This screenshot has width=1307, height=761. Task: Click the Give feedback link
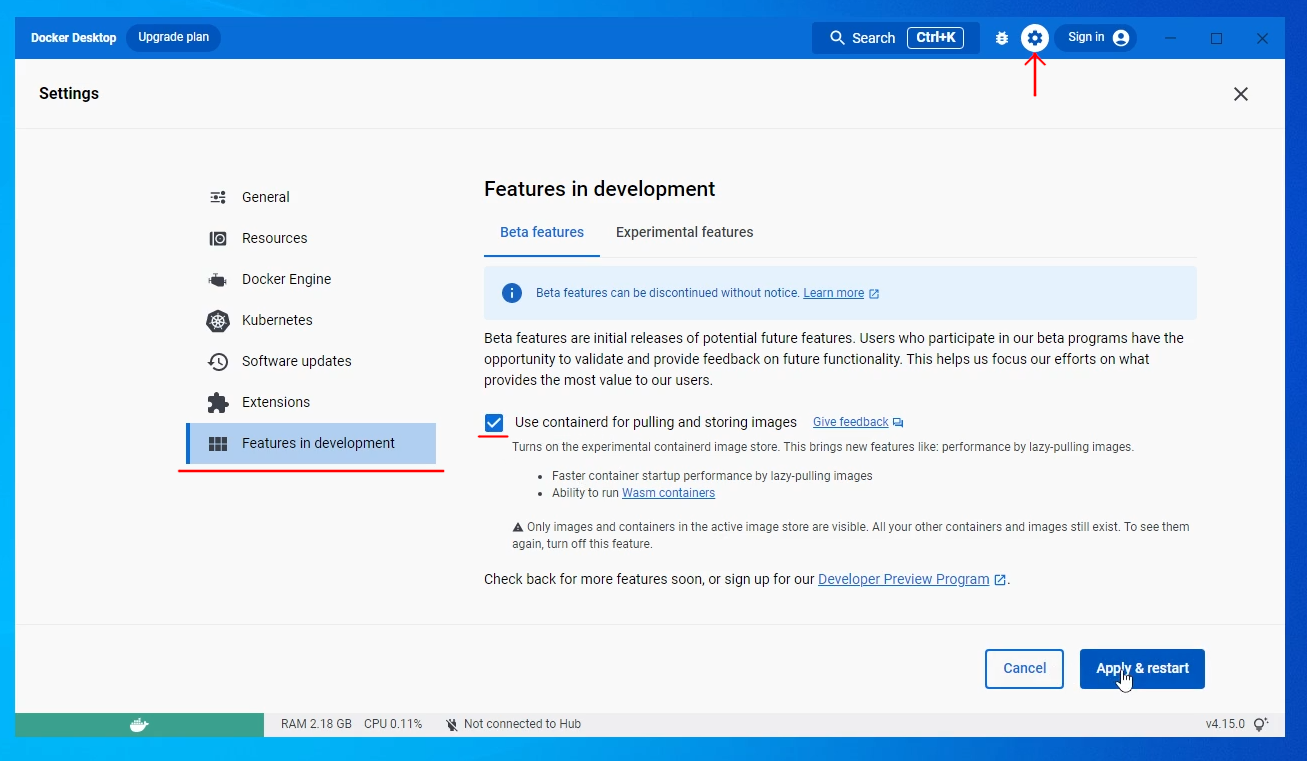[x=851, y=422]
